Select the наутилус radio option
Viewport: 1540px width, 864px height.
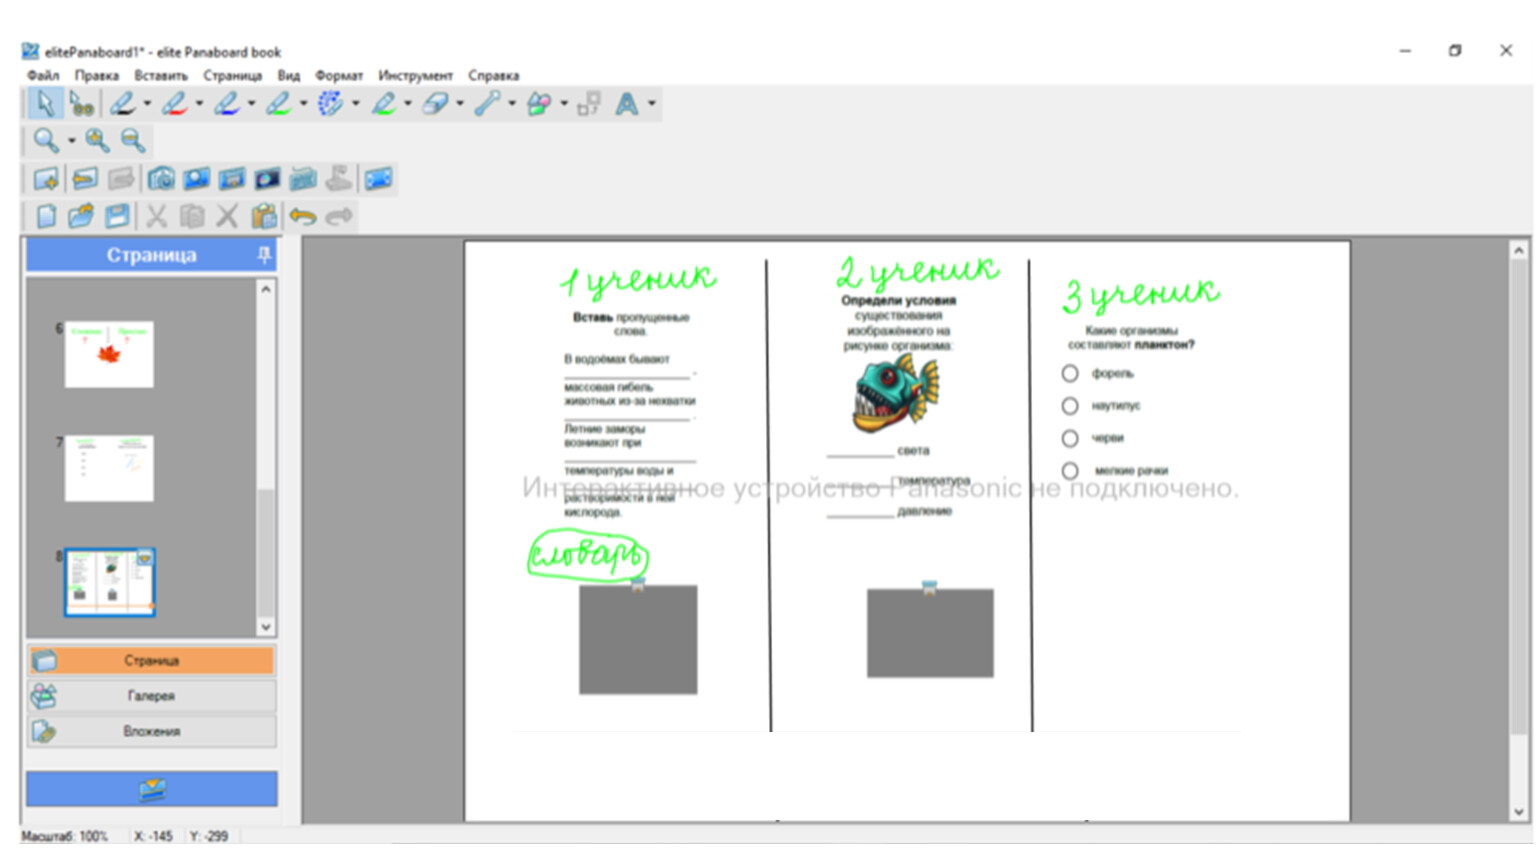click(1070, 406)
